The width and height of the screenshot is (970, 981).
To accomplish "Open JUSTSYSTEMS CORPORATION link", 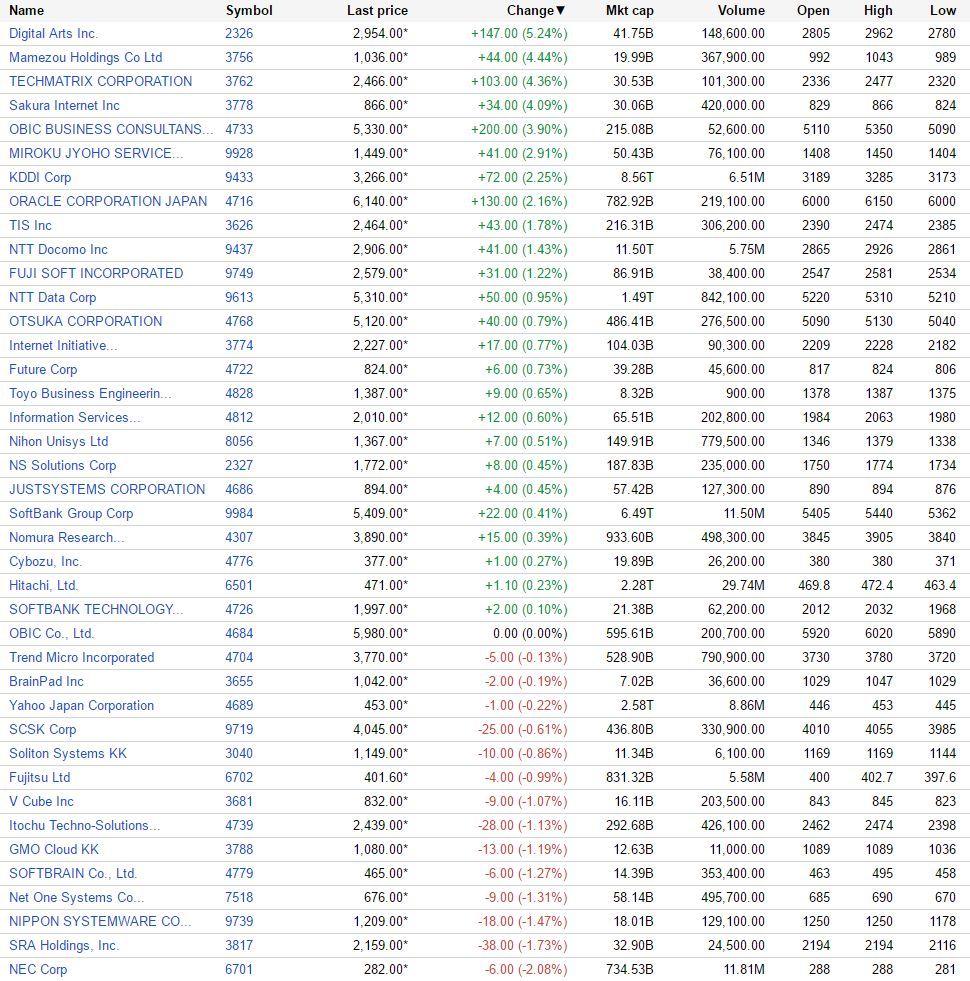I will pyautogui.click(x=107, y=489).
